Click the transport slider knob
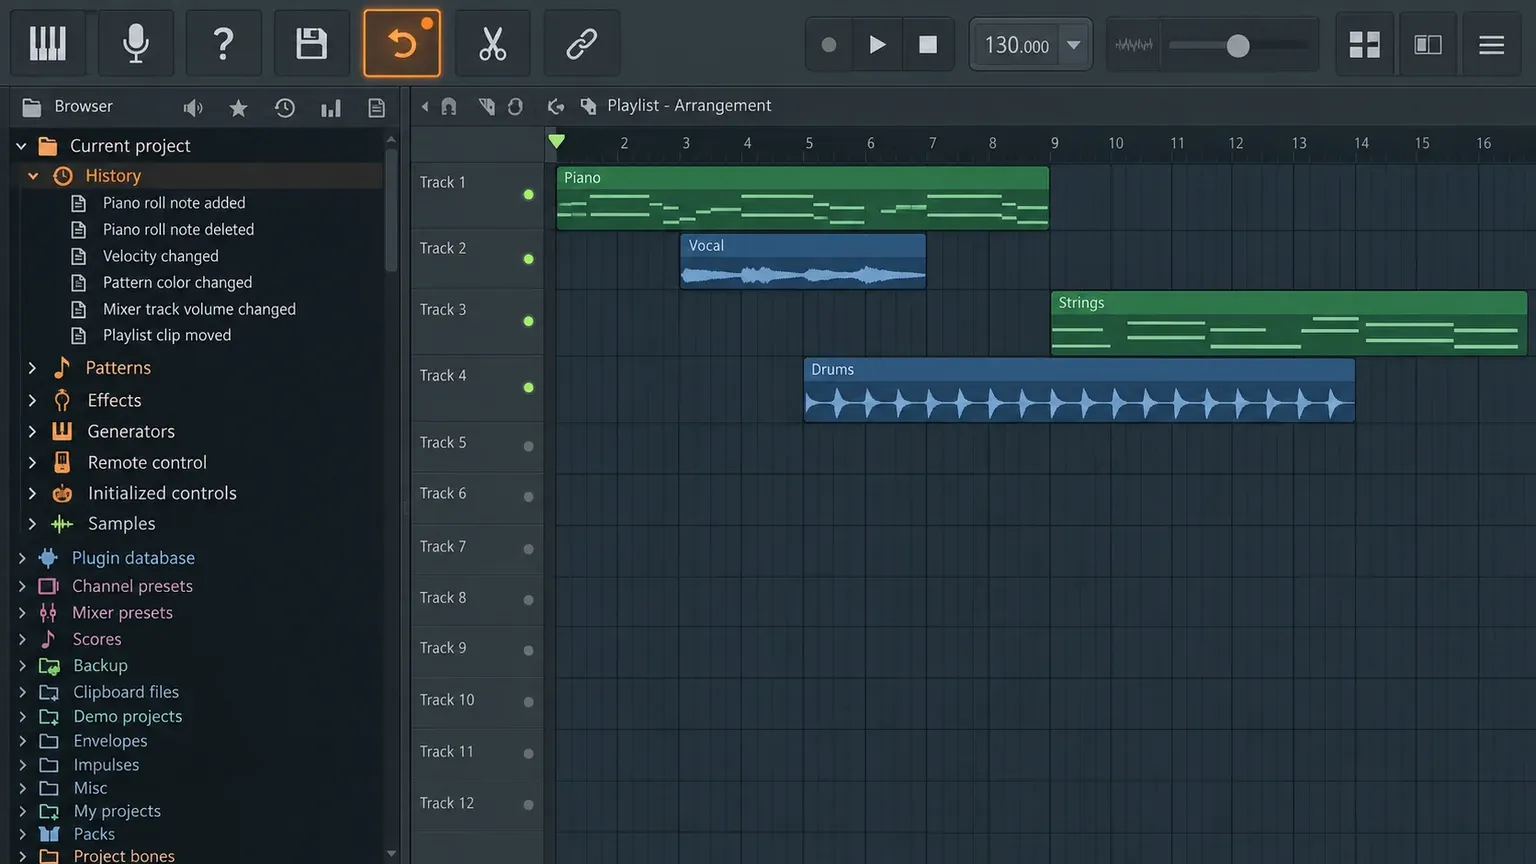This screenshot has width=1536, height=864. pyautogui.click(x=1238, y=45)
